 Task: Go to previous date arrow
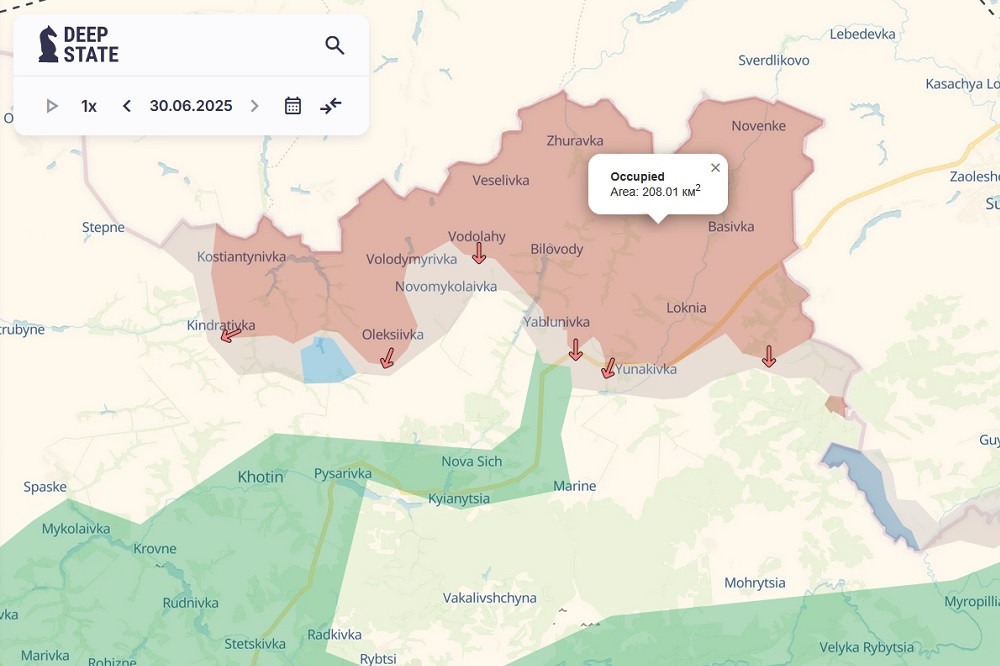pyautogui.click(x=127, y=106)
